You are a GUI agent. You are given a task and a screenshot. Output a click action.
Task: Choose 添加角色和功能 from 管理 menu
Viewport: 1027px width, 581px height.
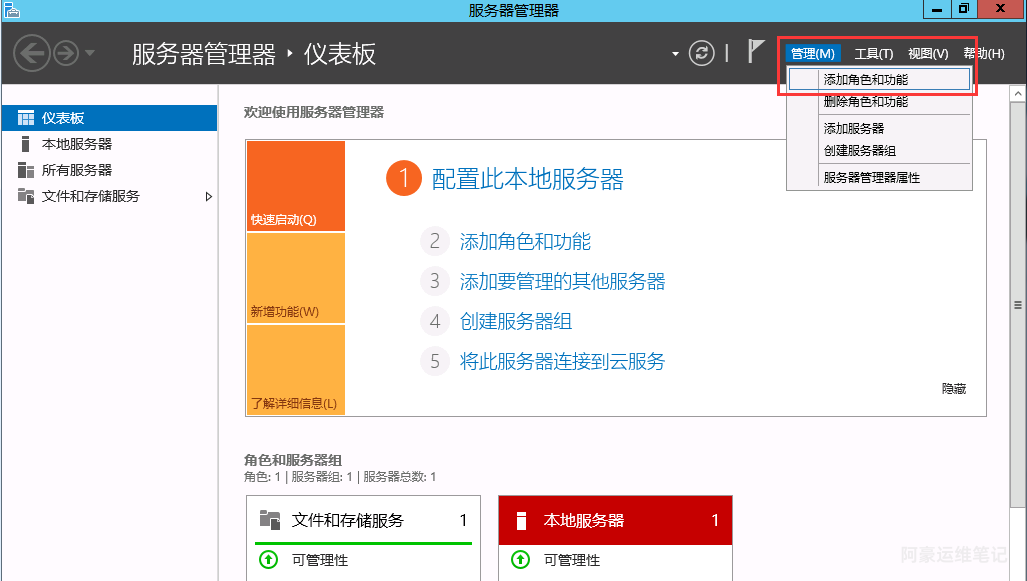point(865,79)
